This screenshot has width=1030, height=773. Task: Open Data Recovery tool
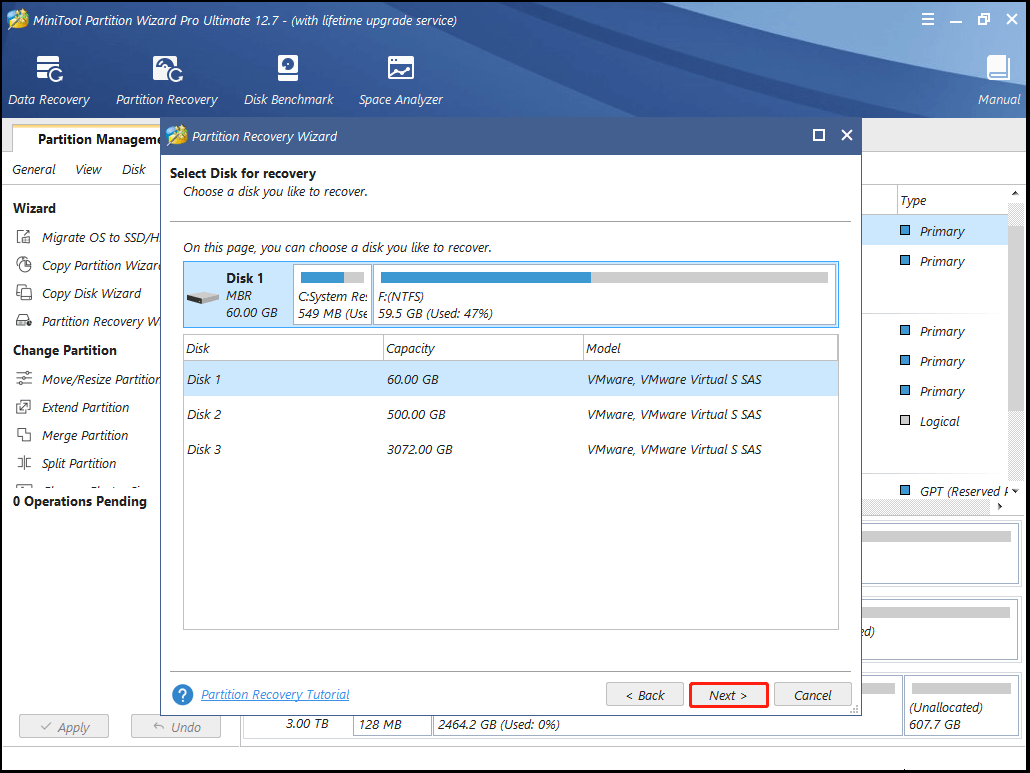[49, 81]
